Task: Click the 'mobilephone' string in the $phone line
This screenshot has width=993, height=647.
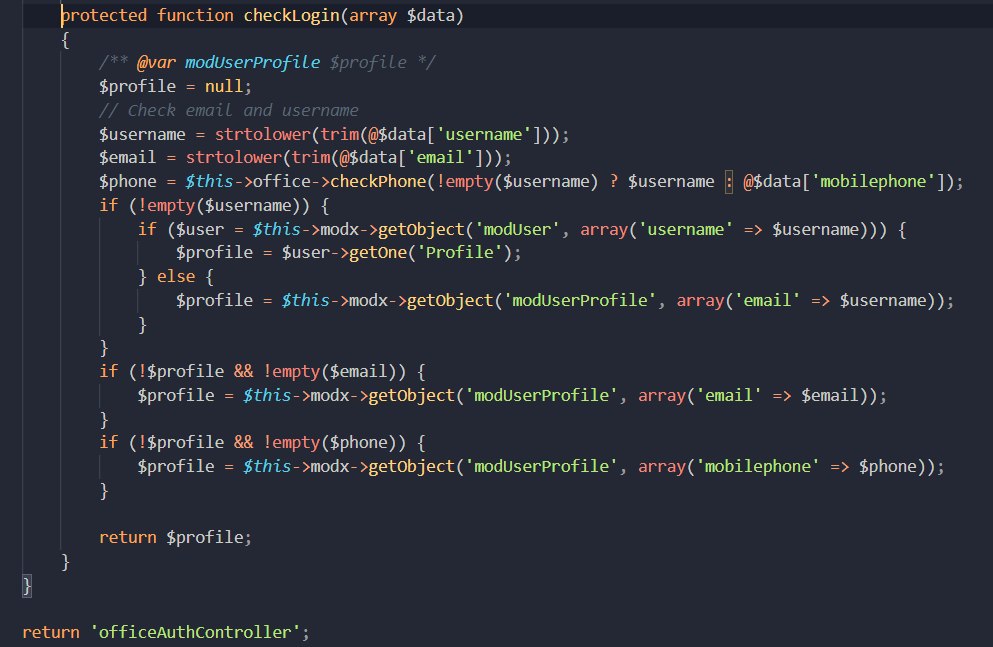Action: pyautogui.click(x=873, y=181)
